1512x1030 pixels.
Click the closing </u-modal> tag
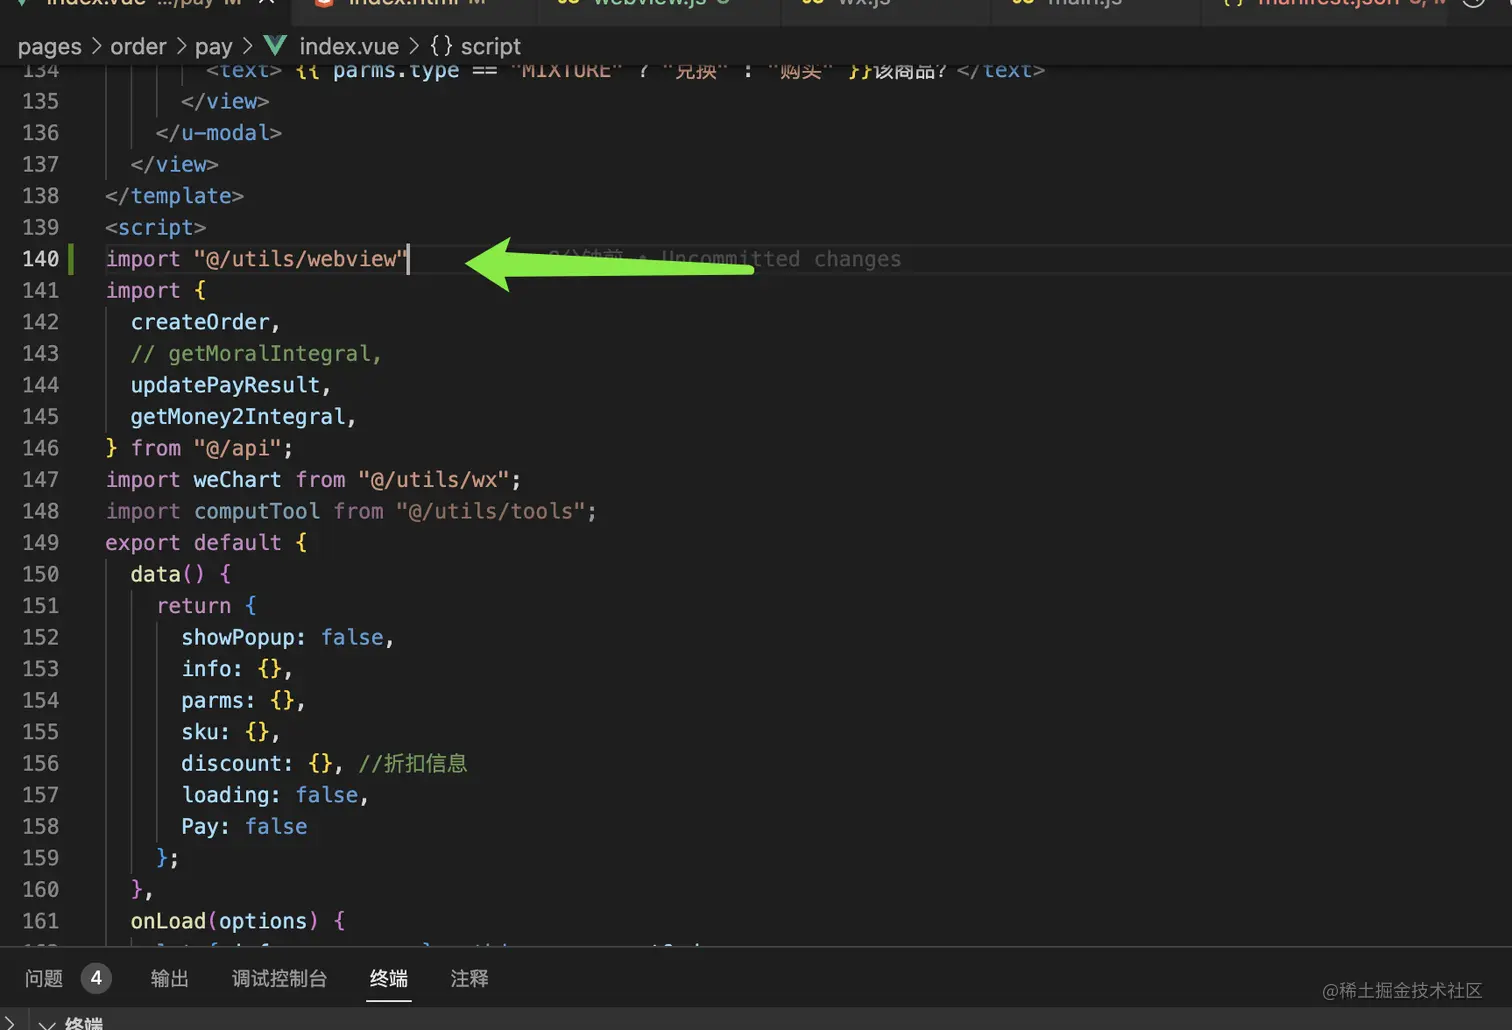(218, 133)
